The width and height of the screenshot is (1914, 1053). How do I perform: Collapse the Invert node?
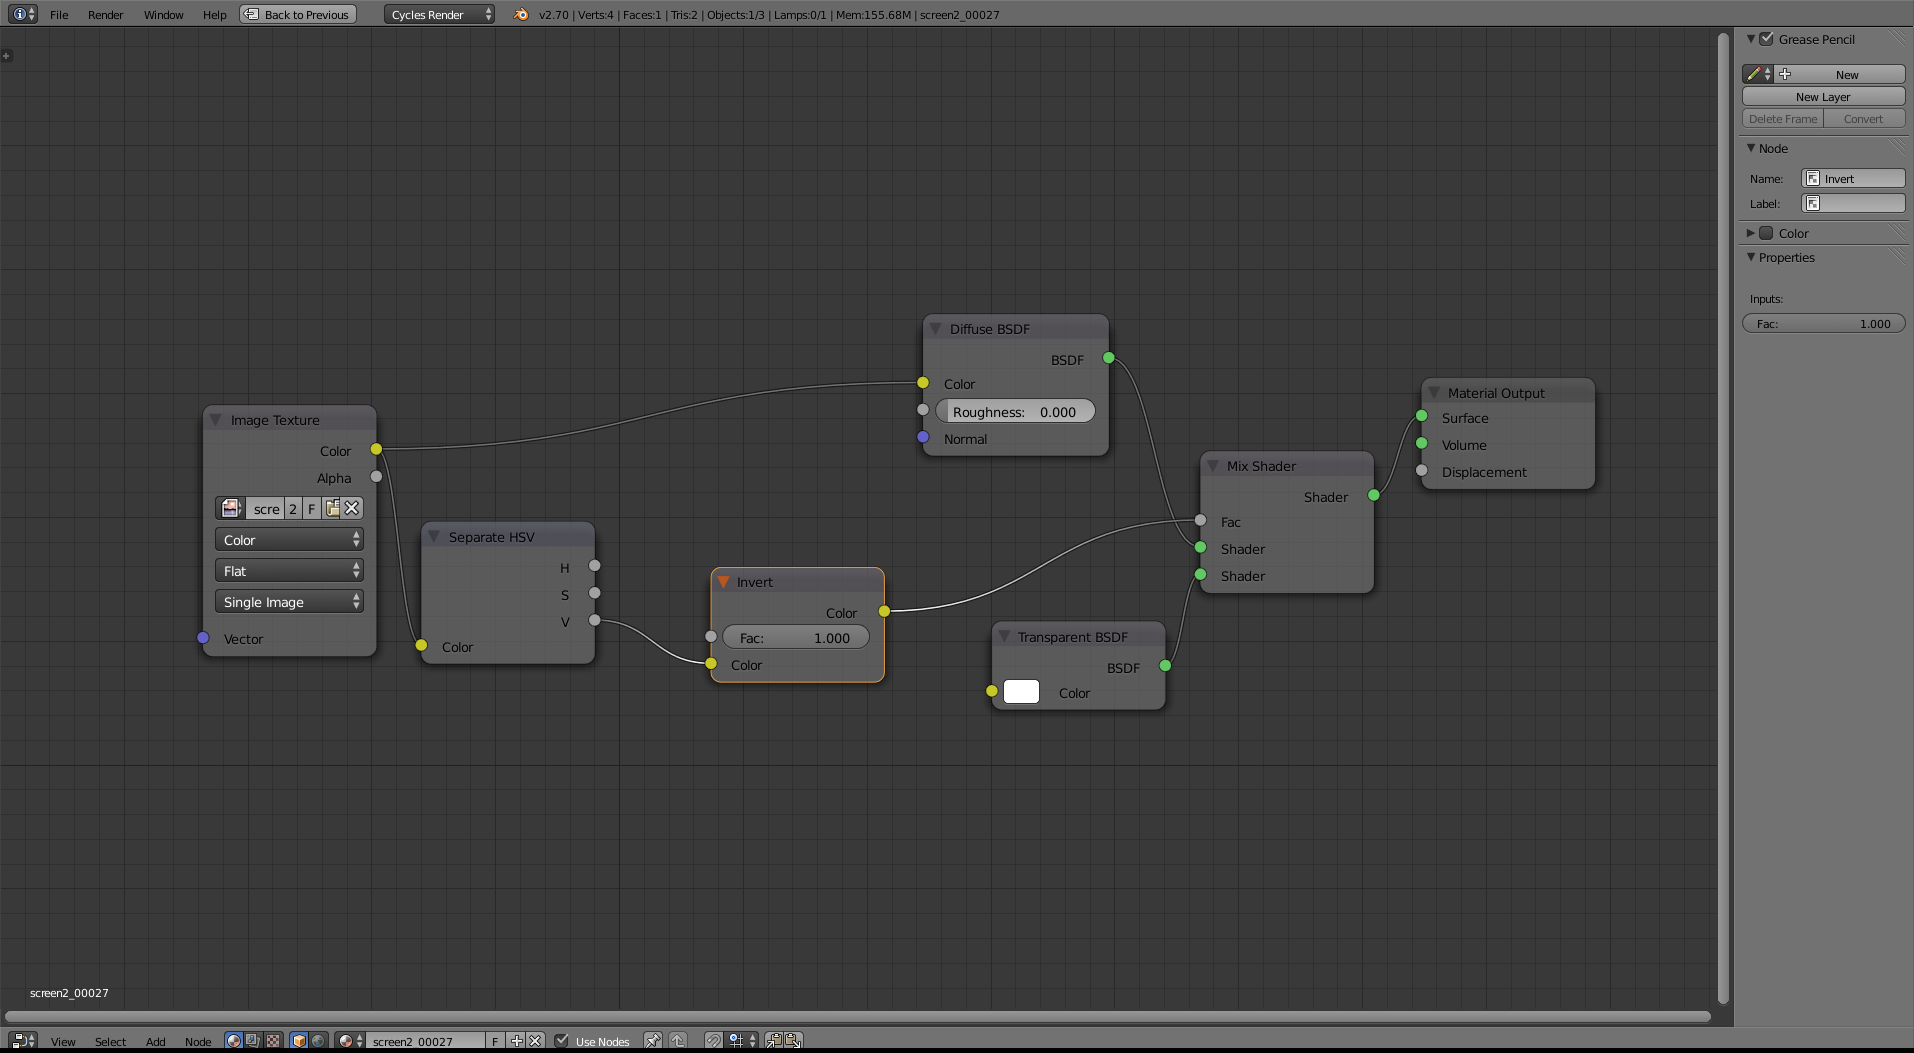(723, 582)
